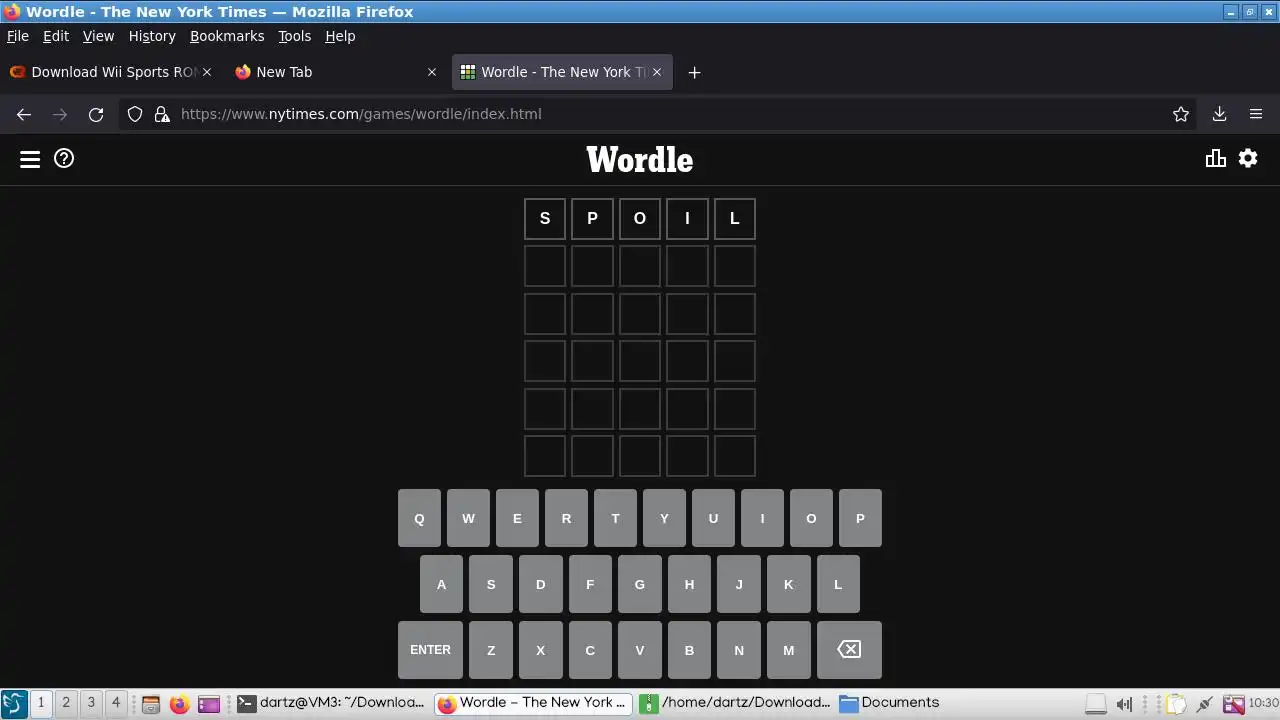Open the taskbar volume speaker icon
Viewport: 1280px width, 720px height.
pyautogui.click(x=1123, y=704)
